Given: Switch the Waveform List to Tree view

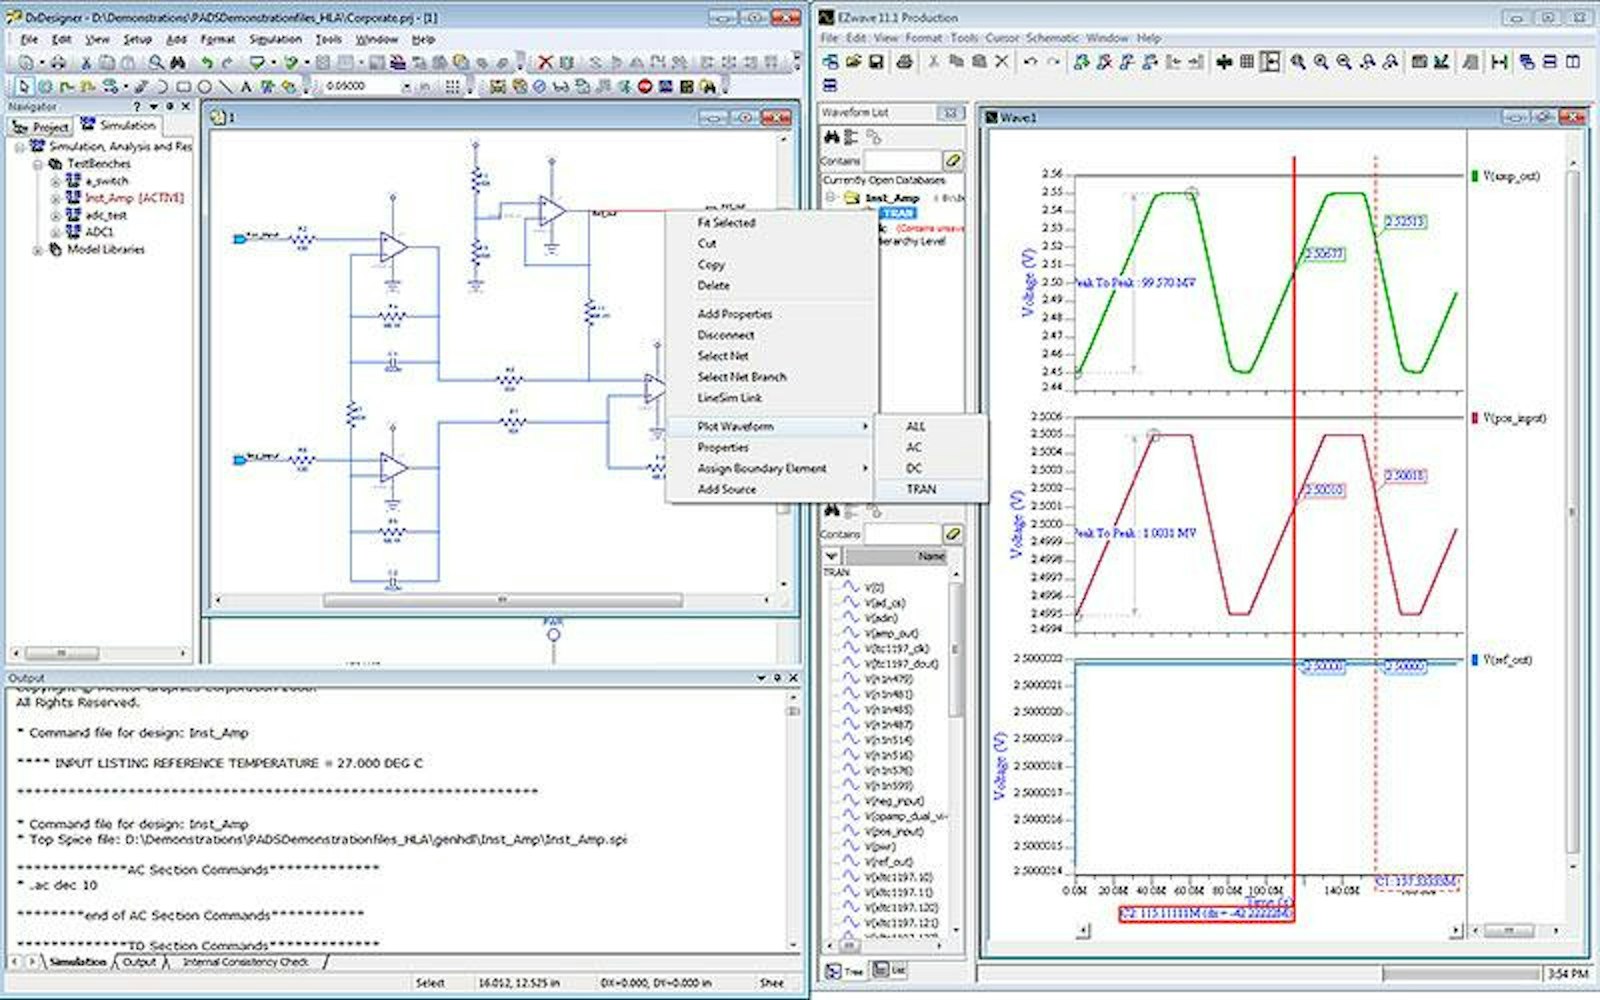Looking at the screenshot, I should 842,969.
